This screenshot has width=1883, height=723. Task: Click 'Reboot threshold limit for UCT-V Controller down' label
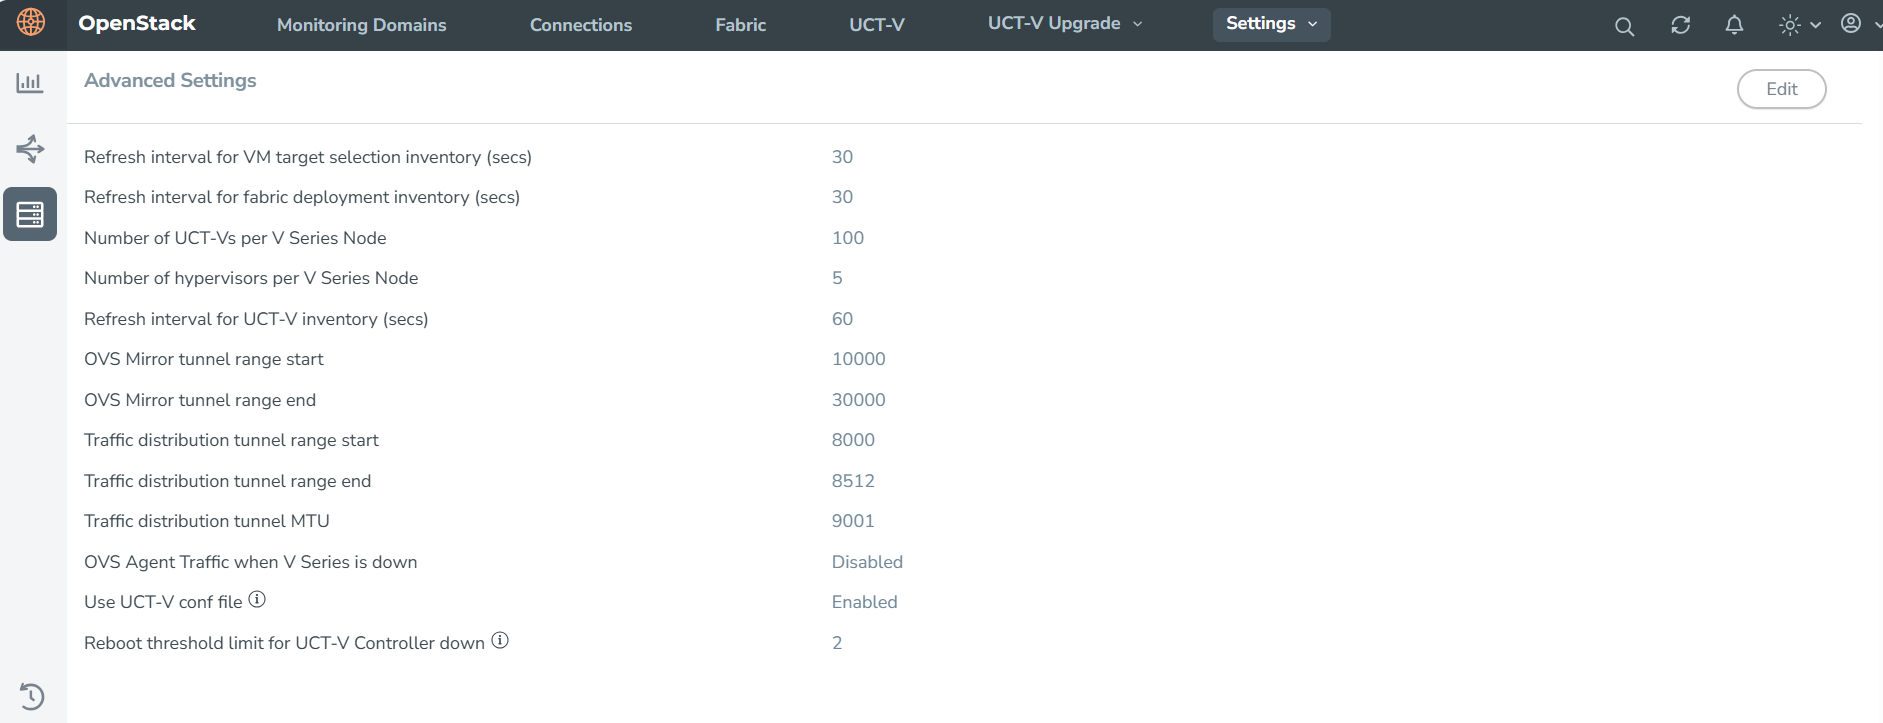tap(285, 643)
